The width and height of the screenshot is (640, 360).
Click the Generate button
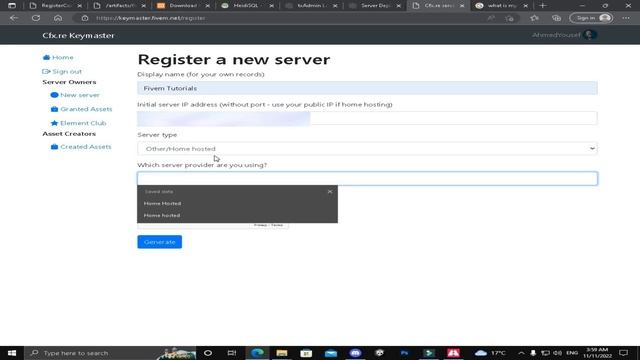point(160,242)
